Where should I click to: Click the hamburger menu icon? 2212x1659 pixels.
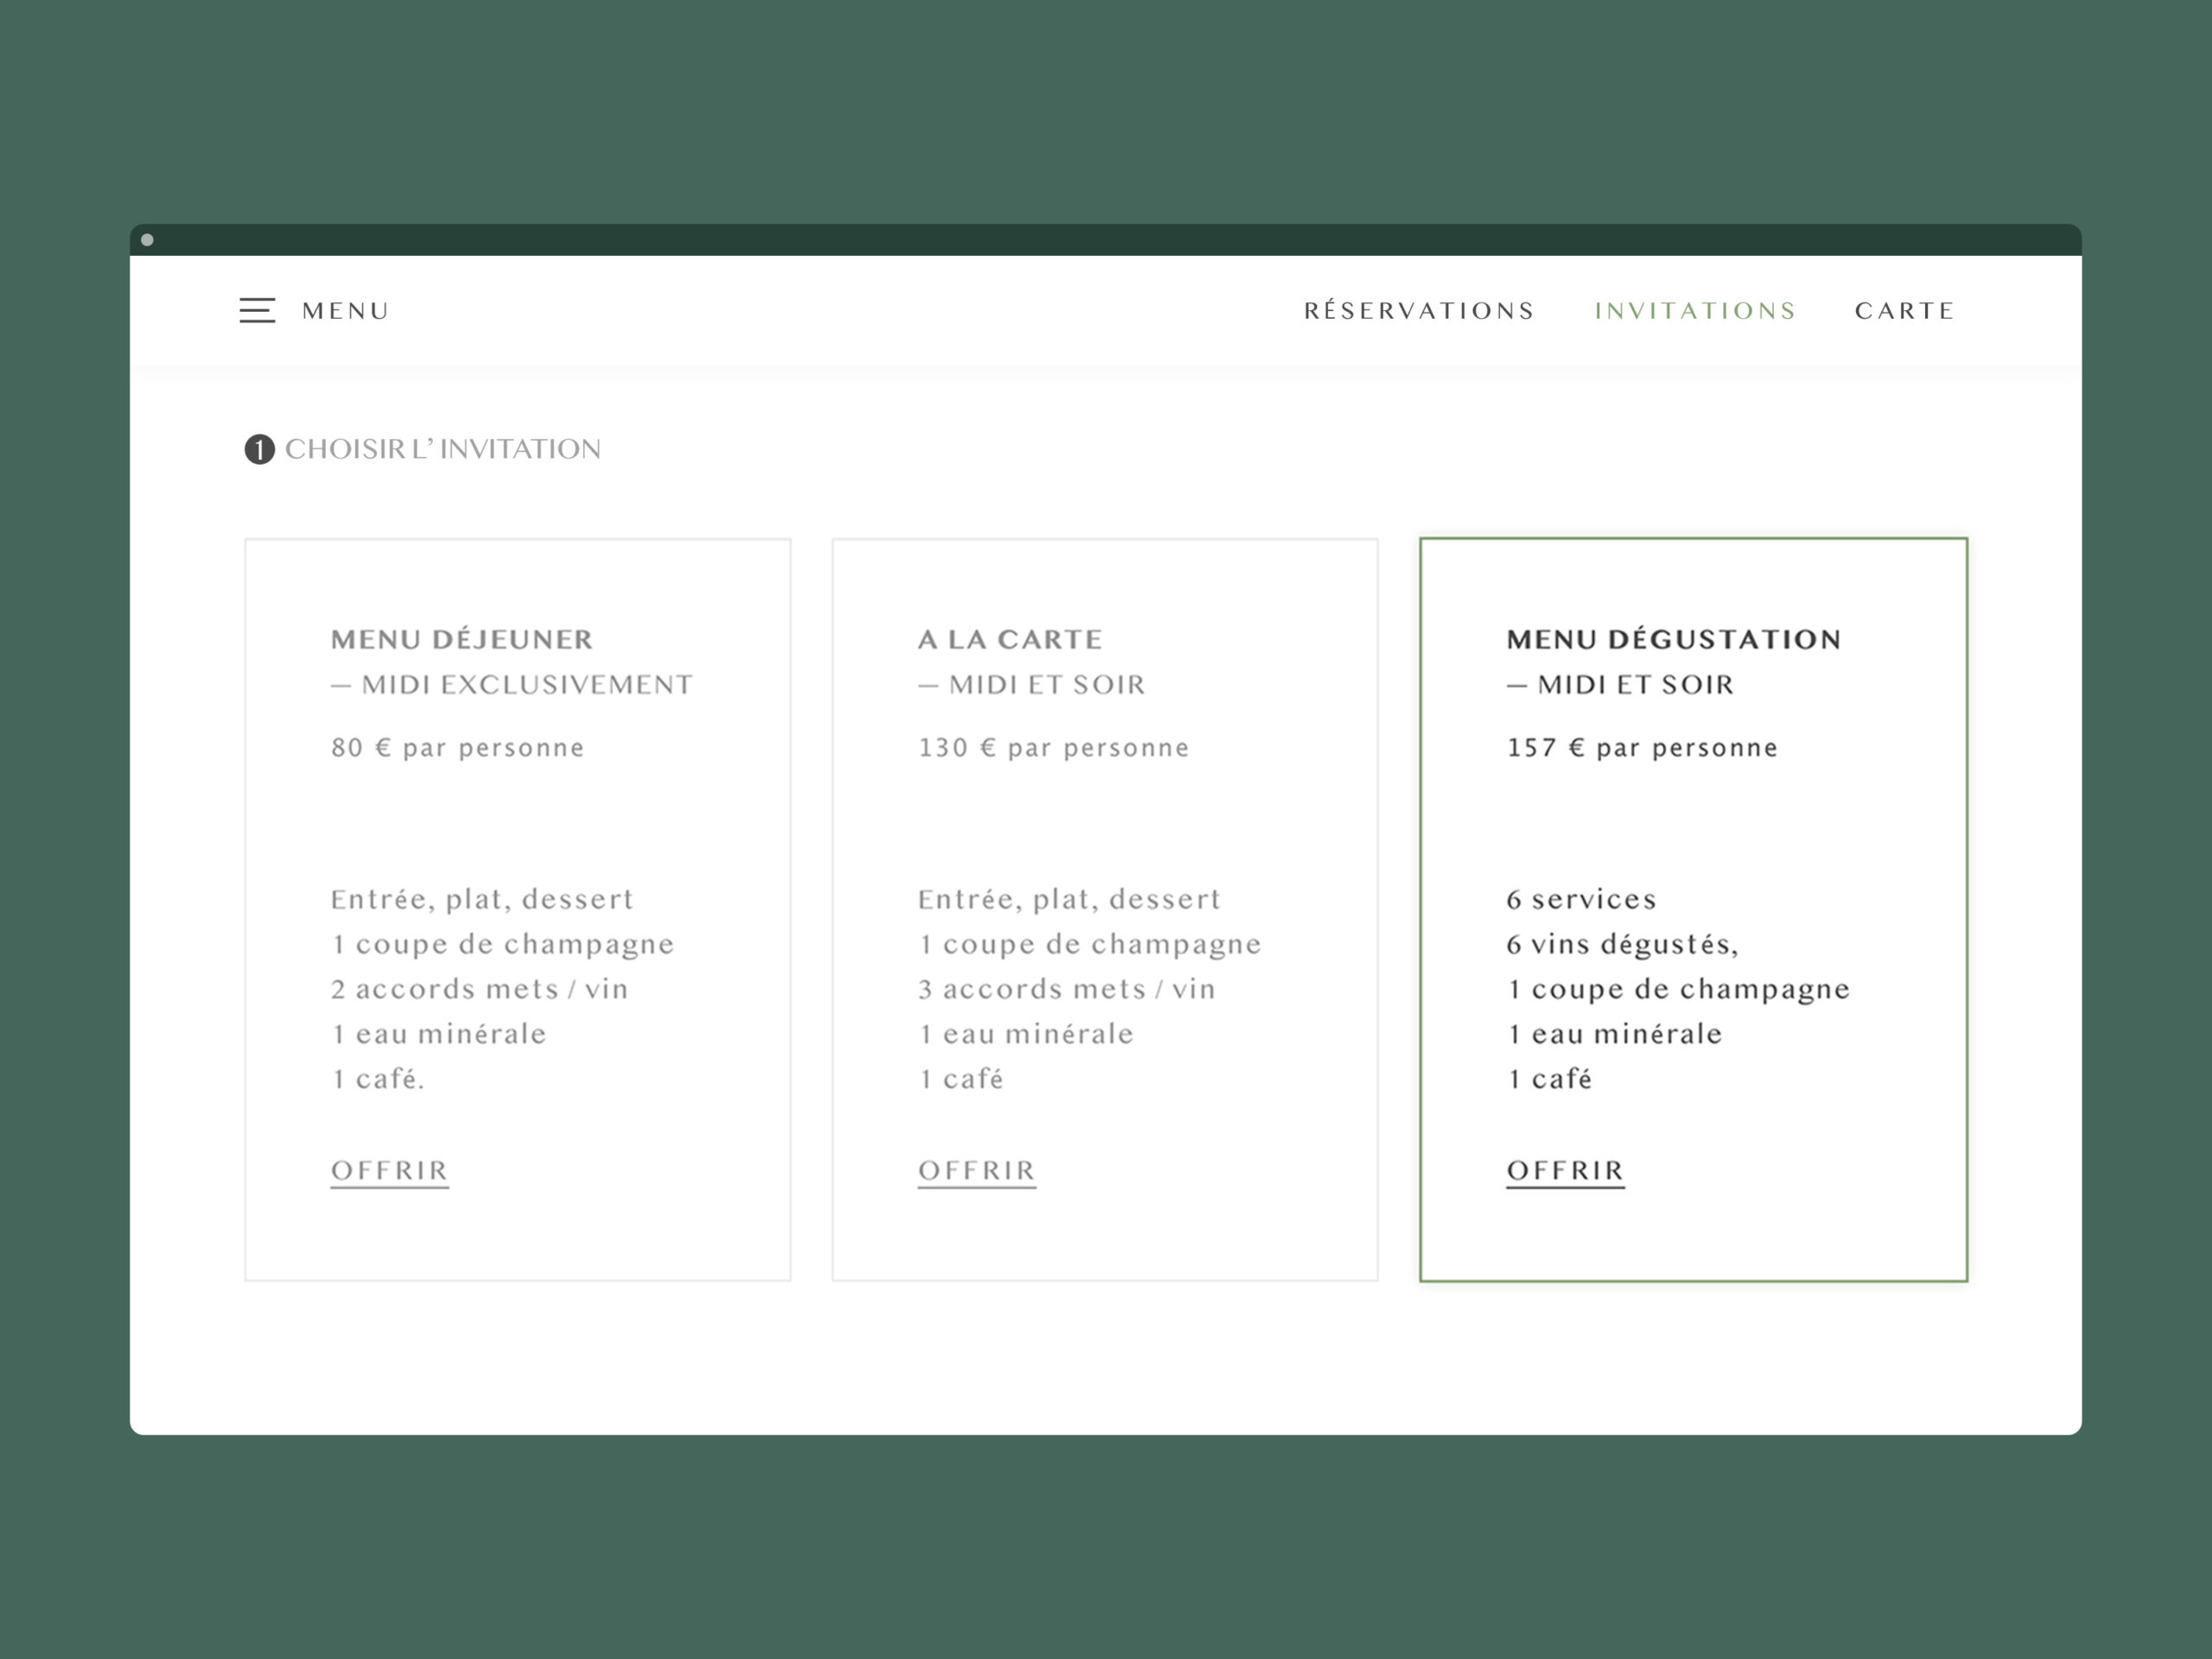tap(257, 310)
